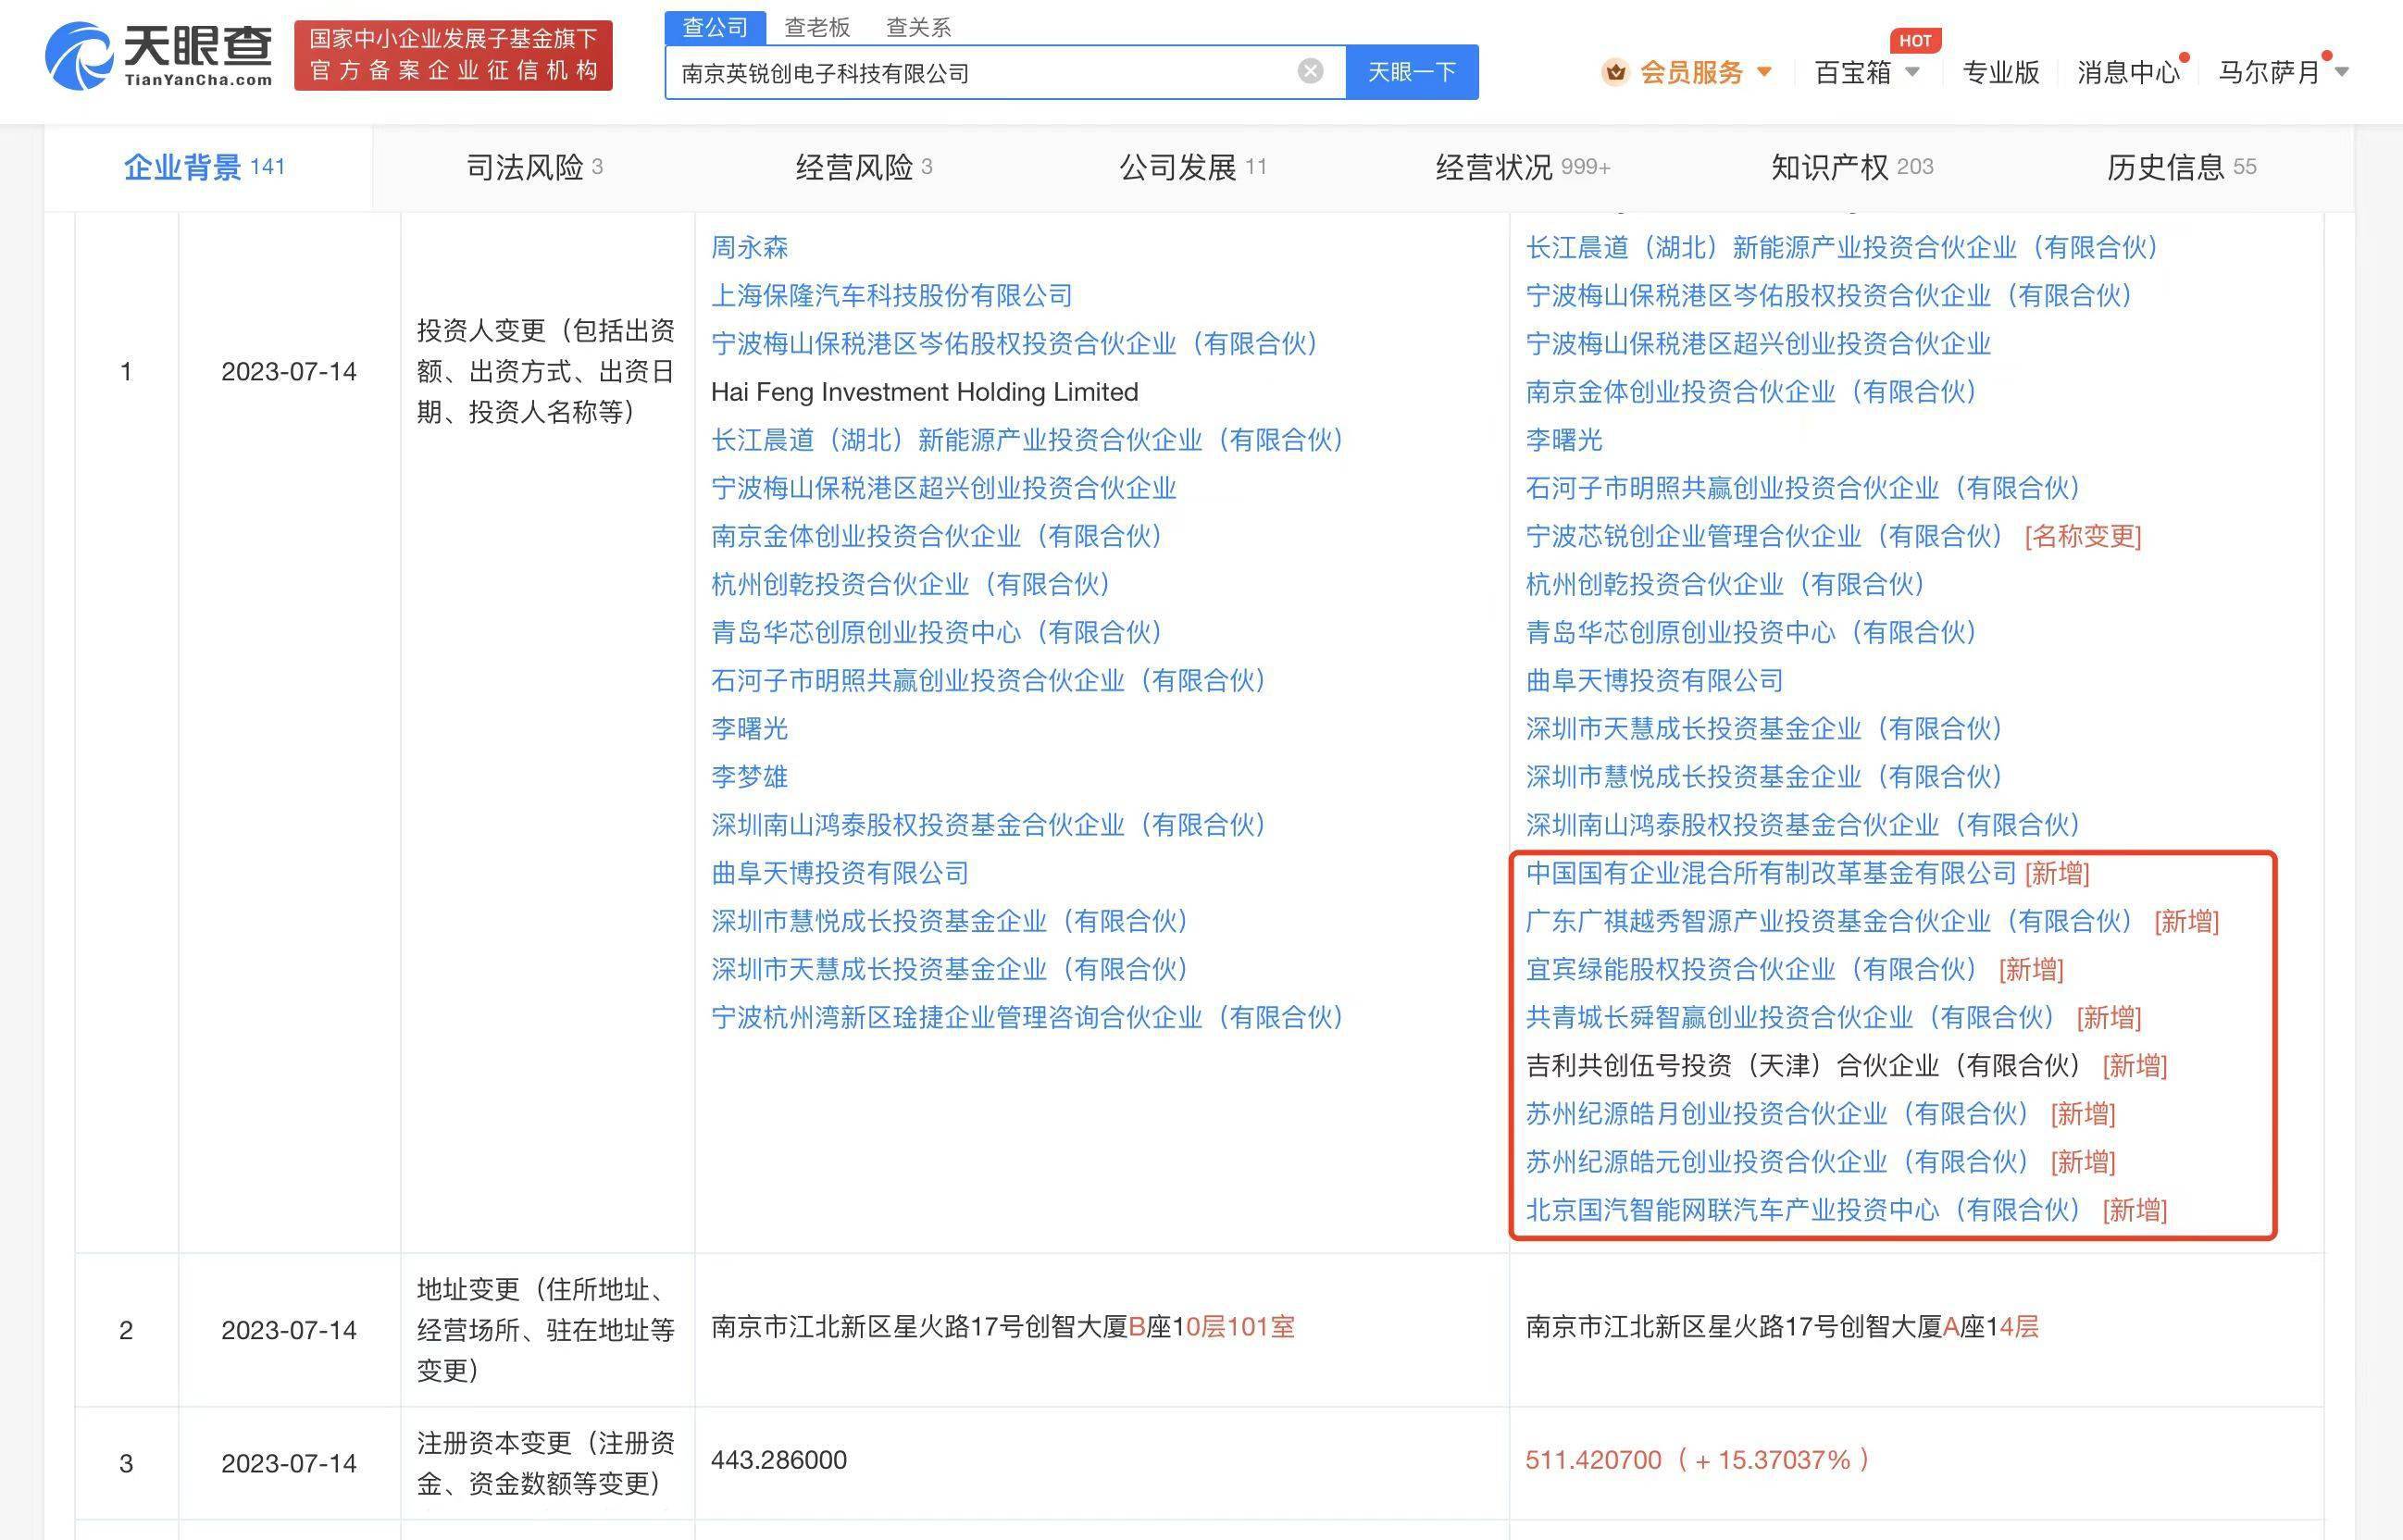Open 消息中心 notifications
Viewport: 2403px width, 1540px height.
click(2127, 72)
